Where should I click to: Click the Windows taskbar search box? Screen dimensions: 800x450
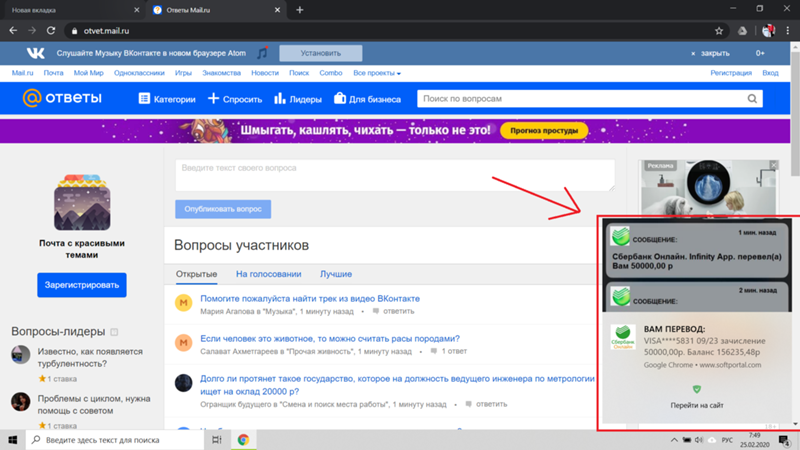(x=115, y=440)
